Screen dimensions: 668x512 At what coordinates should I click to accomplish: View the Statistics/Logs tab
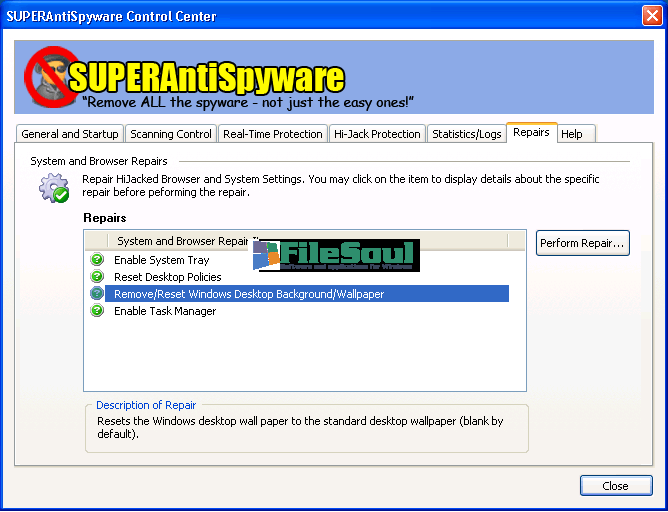coord(466,134)
